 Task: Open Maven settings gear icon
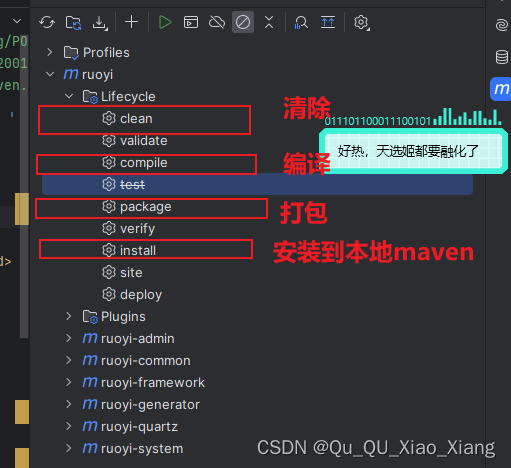click(x=361, y=22)
